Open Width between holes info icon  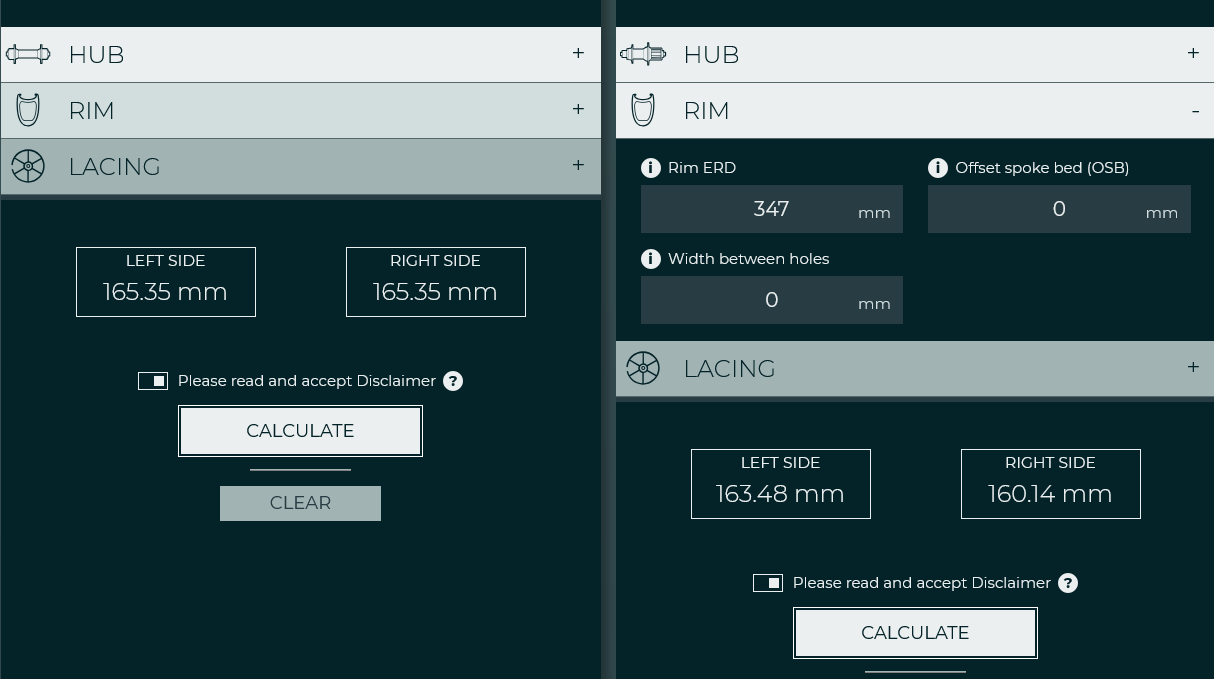tap(650, 259)
